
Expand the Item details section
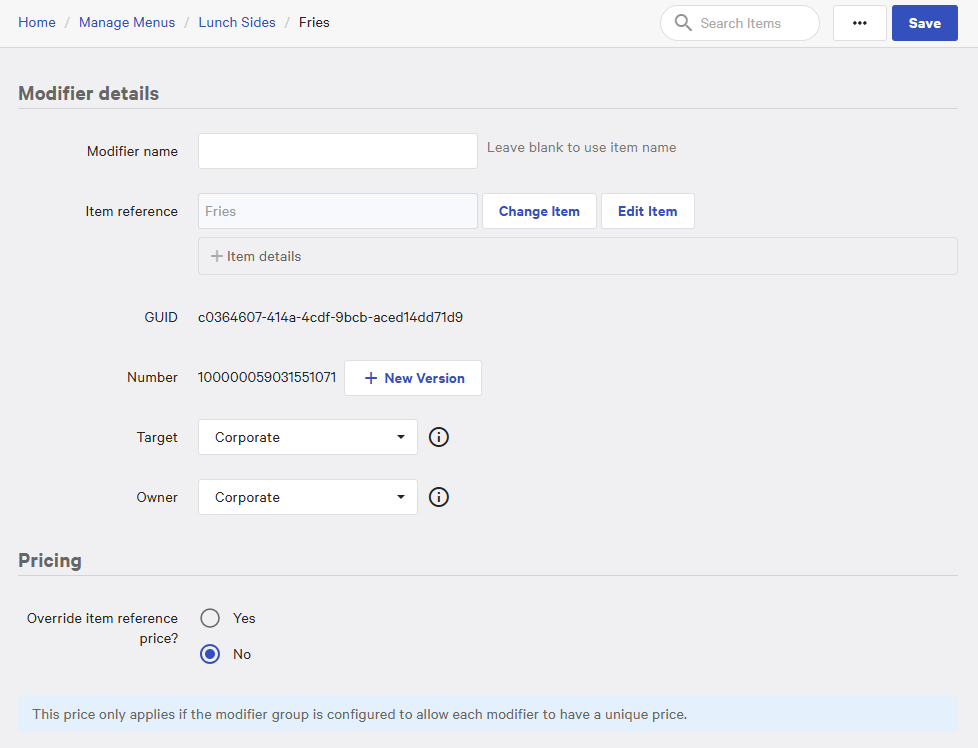[x=264, y=256]
